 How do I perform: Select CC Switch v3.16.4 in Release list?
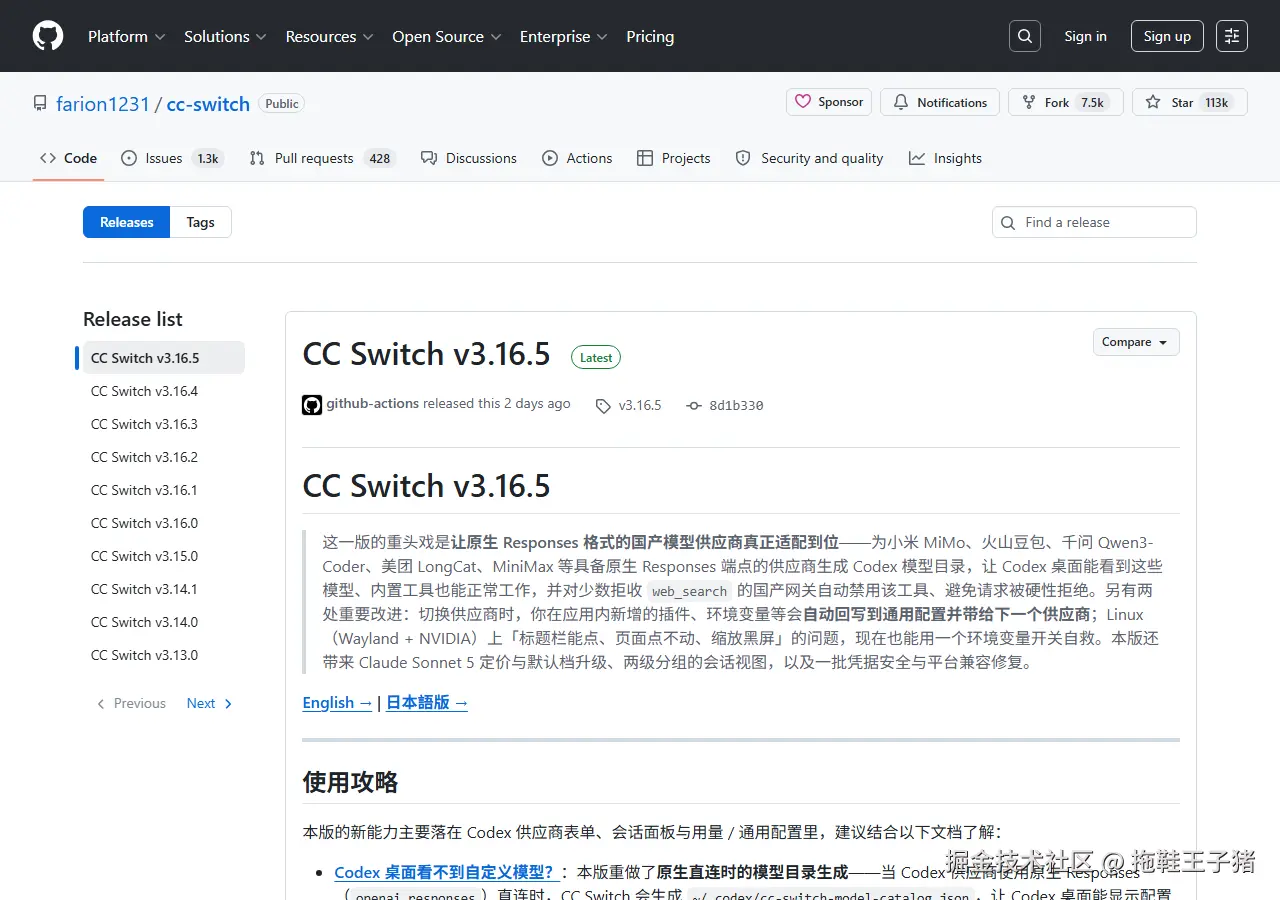click(164, 391)
